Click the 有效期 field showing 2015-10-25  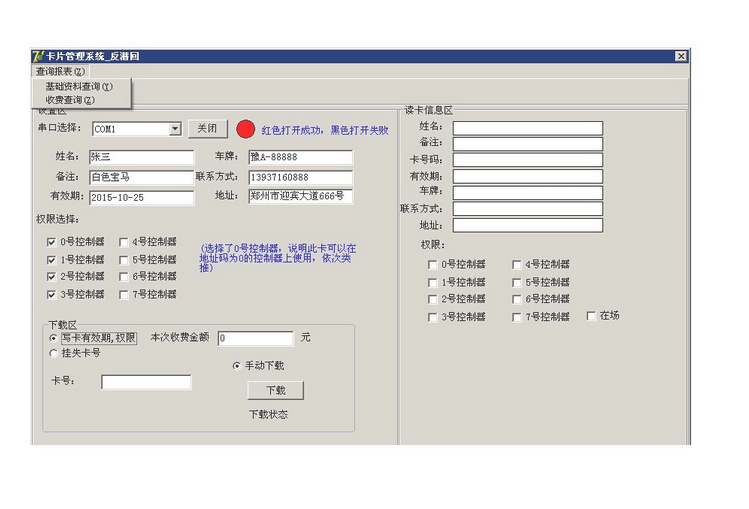coord(141,197)
